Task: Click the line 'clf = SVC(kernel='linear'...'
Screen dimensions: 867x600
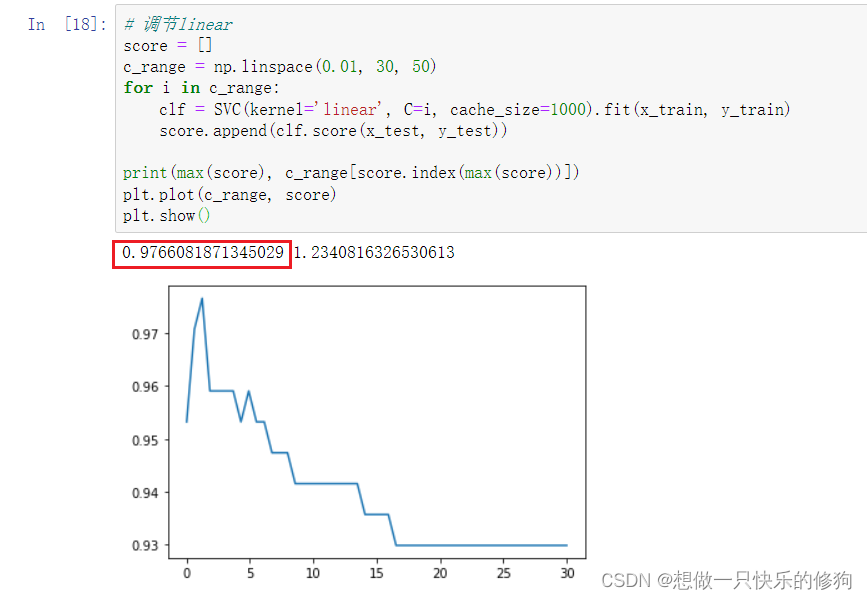Action: [x=474, y=109]
